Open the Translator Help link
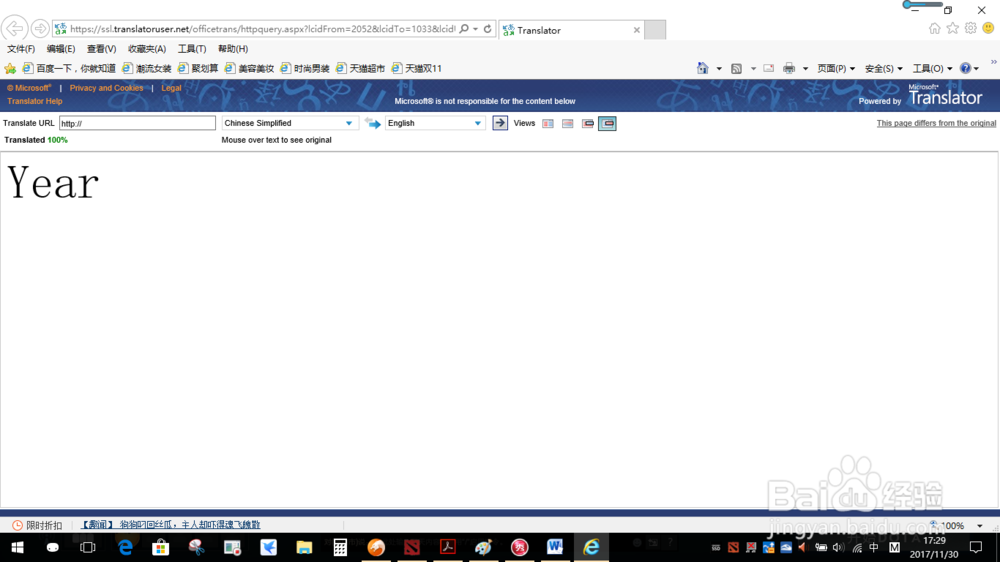Image resolution: width=1000 pixels, height=562 pixels. click(x=34, y=101)
